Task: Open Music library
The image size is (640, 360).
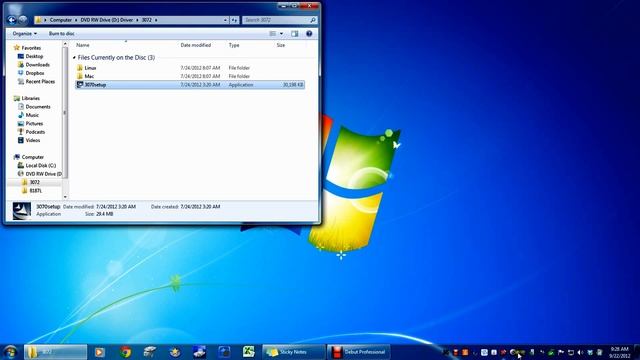Action: (x=32, y=115)
